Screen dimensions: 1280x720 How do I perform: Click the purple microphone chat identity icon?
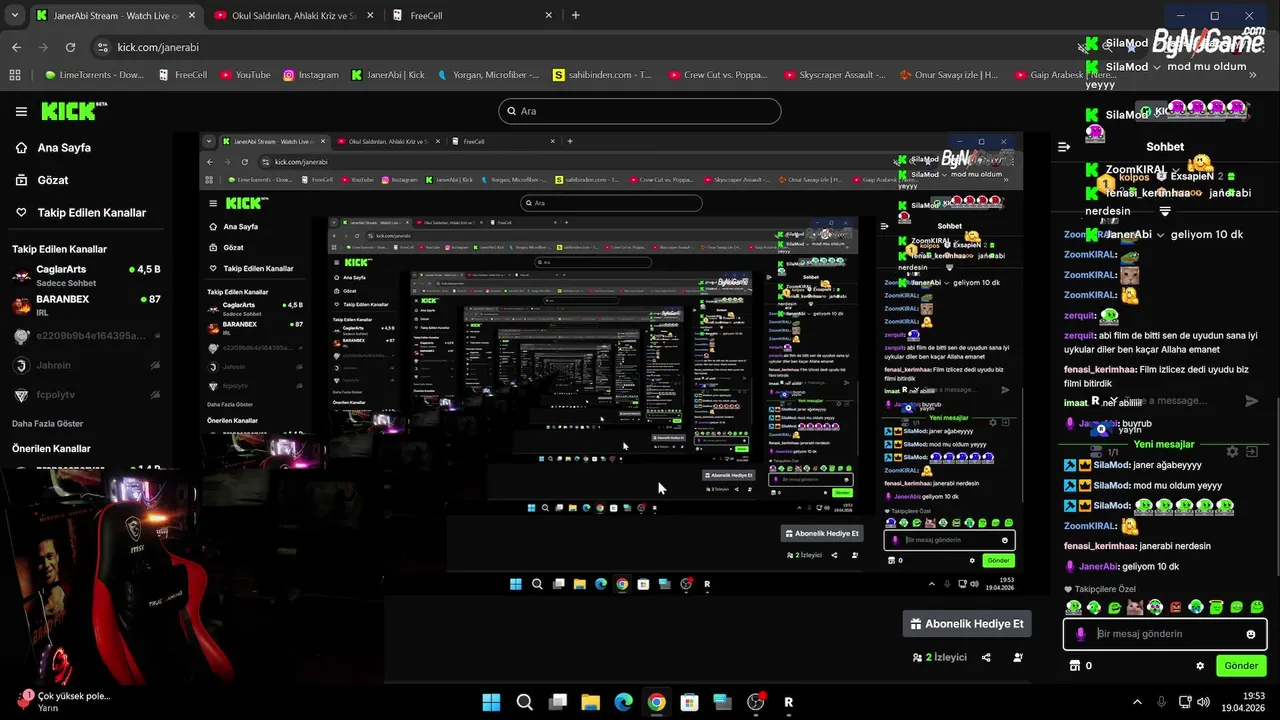point(1080,634)
